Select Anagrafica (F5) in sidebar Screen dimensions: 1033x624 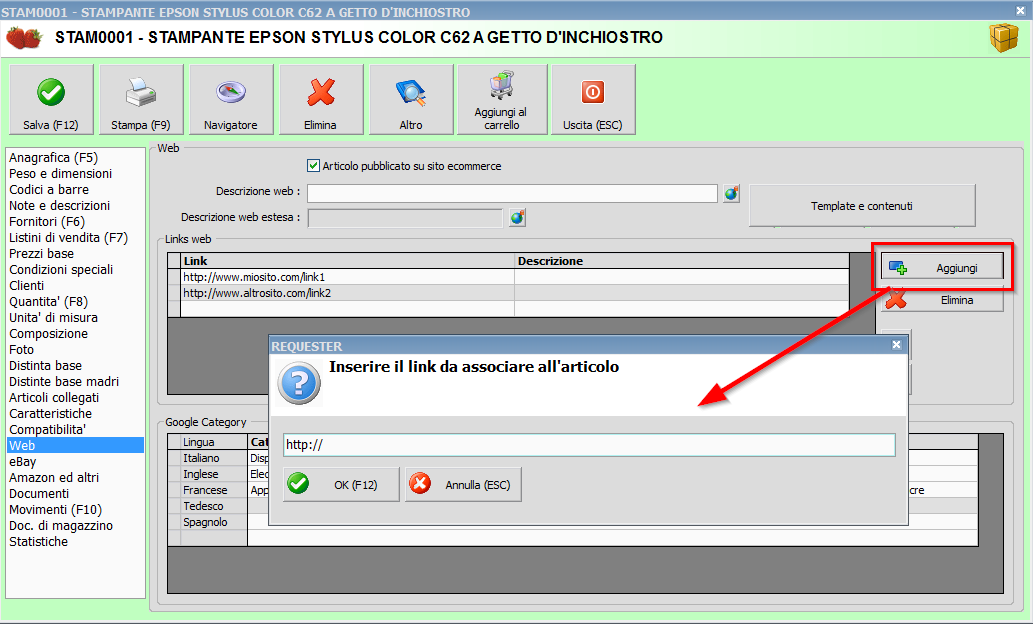[53, 157]
